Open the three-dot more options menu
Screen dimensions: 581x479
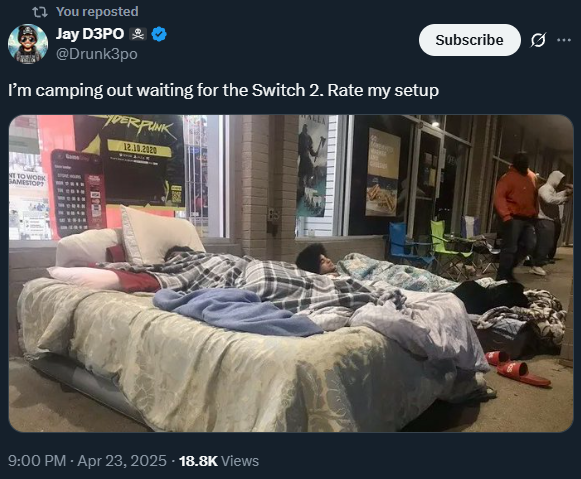pos(564,40)
